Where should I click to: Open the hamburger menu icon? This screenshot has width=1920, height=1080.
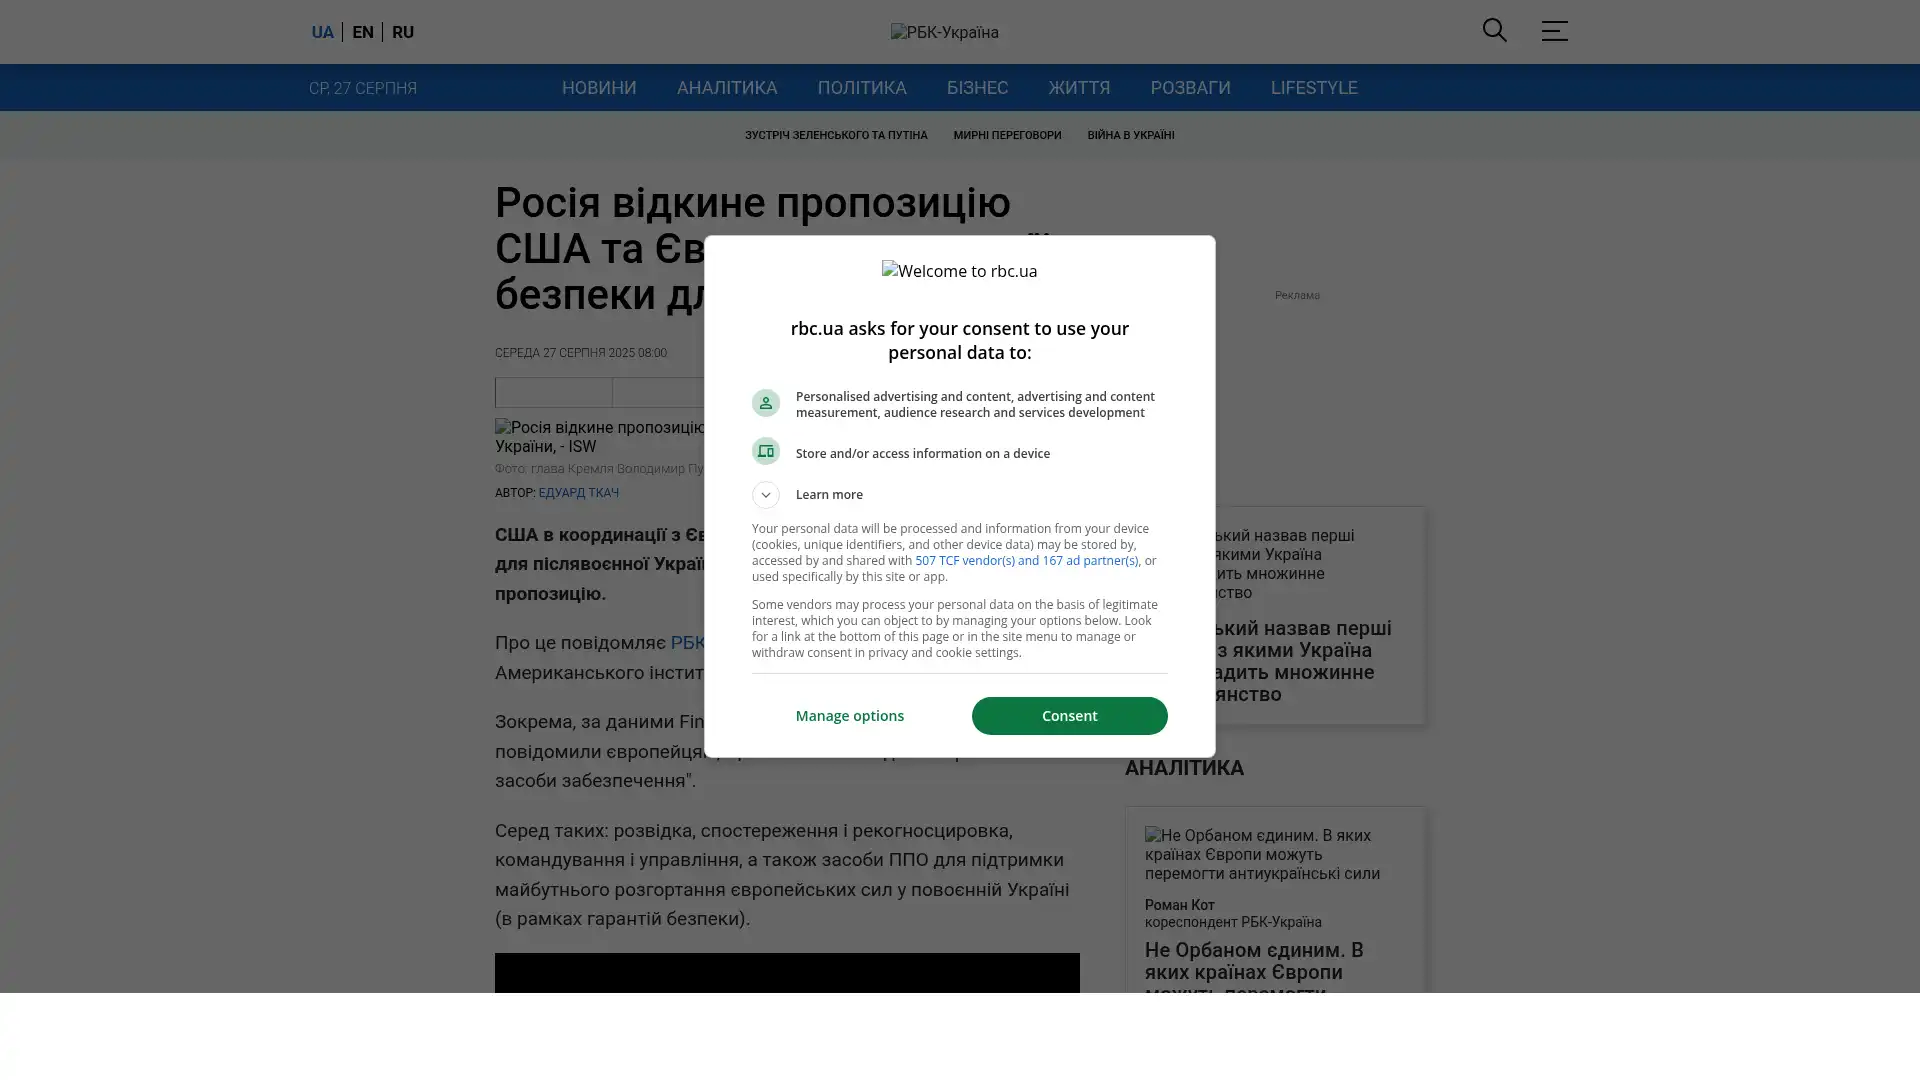1554,31
